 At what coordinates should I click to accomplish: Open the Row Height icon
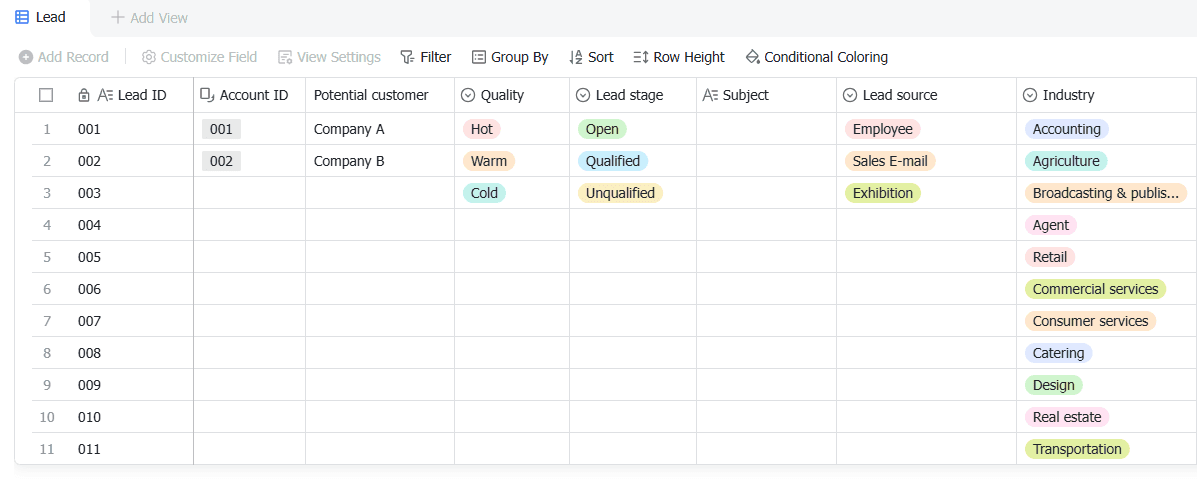click(641, 57)
